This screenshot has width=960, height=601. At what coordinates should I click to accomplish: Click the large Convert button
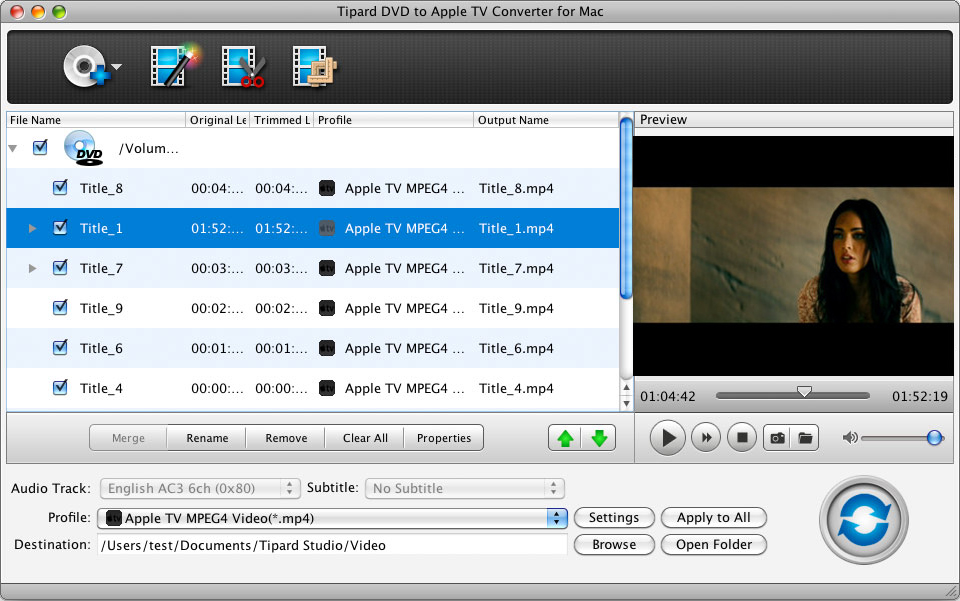point(863,521)
